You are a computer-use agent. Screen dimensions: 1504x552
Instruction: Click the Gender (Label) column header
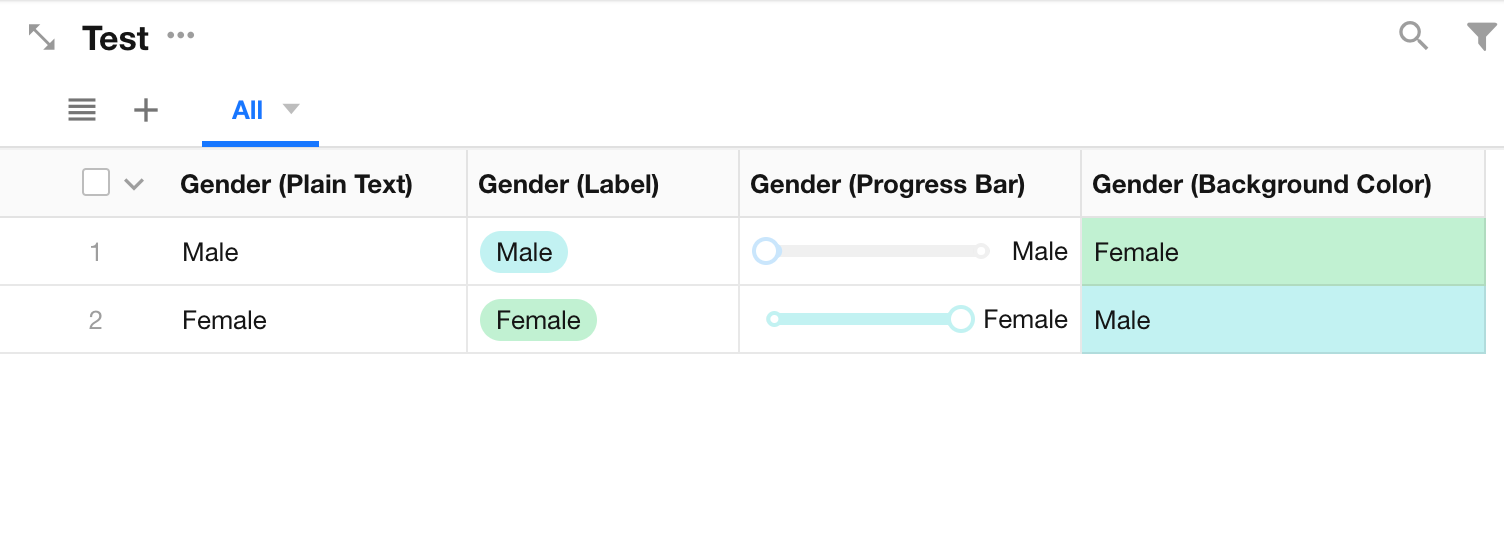568,184
